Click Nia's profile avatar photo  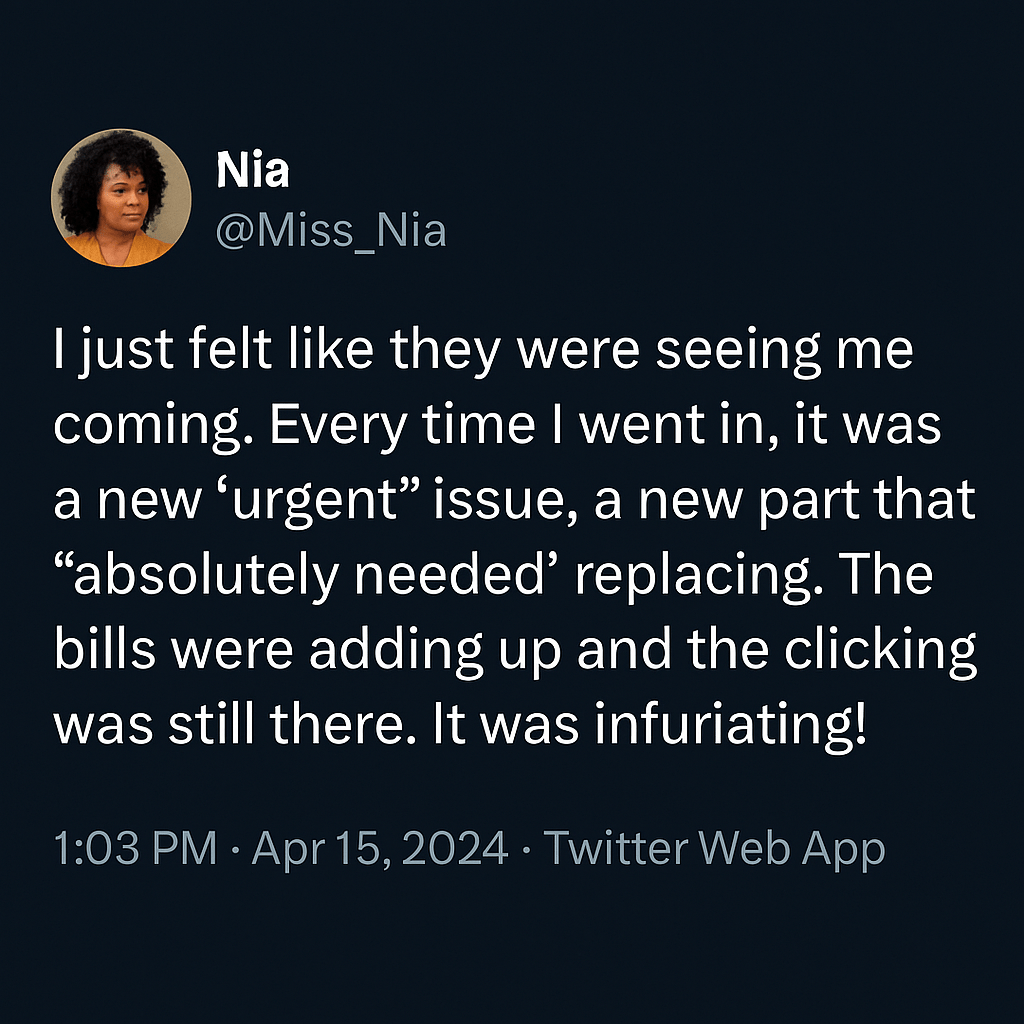click(x=121, y=198)
